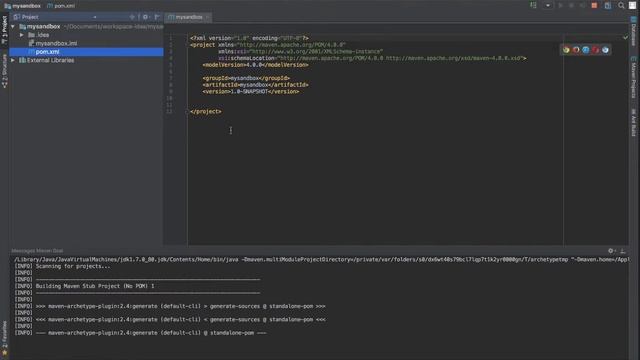Click the Messages Maven Goal panel title
Viewport: 640px width, 360px height.
click(x=37, y=251)
